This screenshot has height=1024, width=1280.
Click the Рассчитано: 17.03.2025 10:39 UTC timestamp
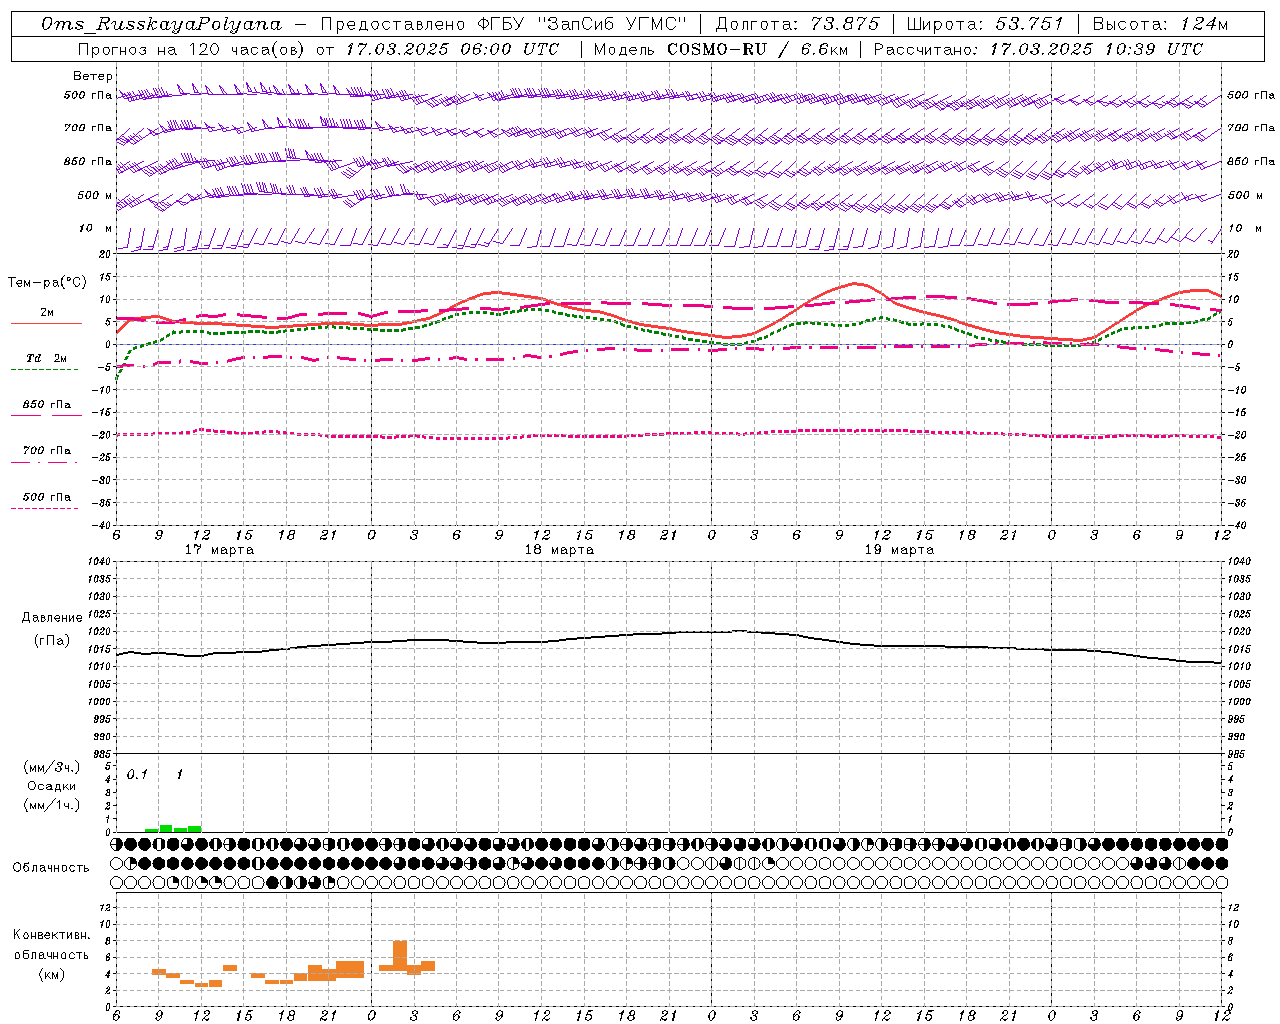click(x=1038, y=49)
